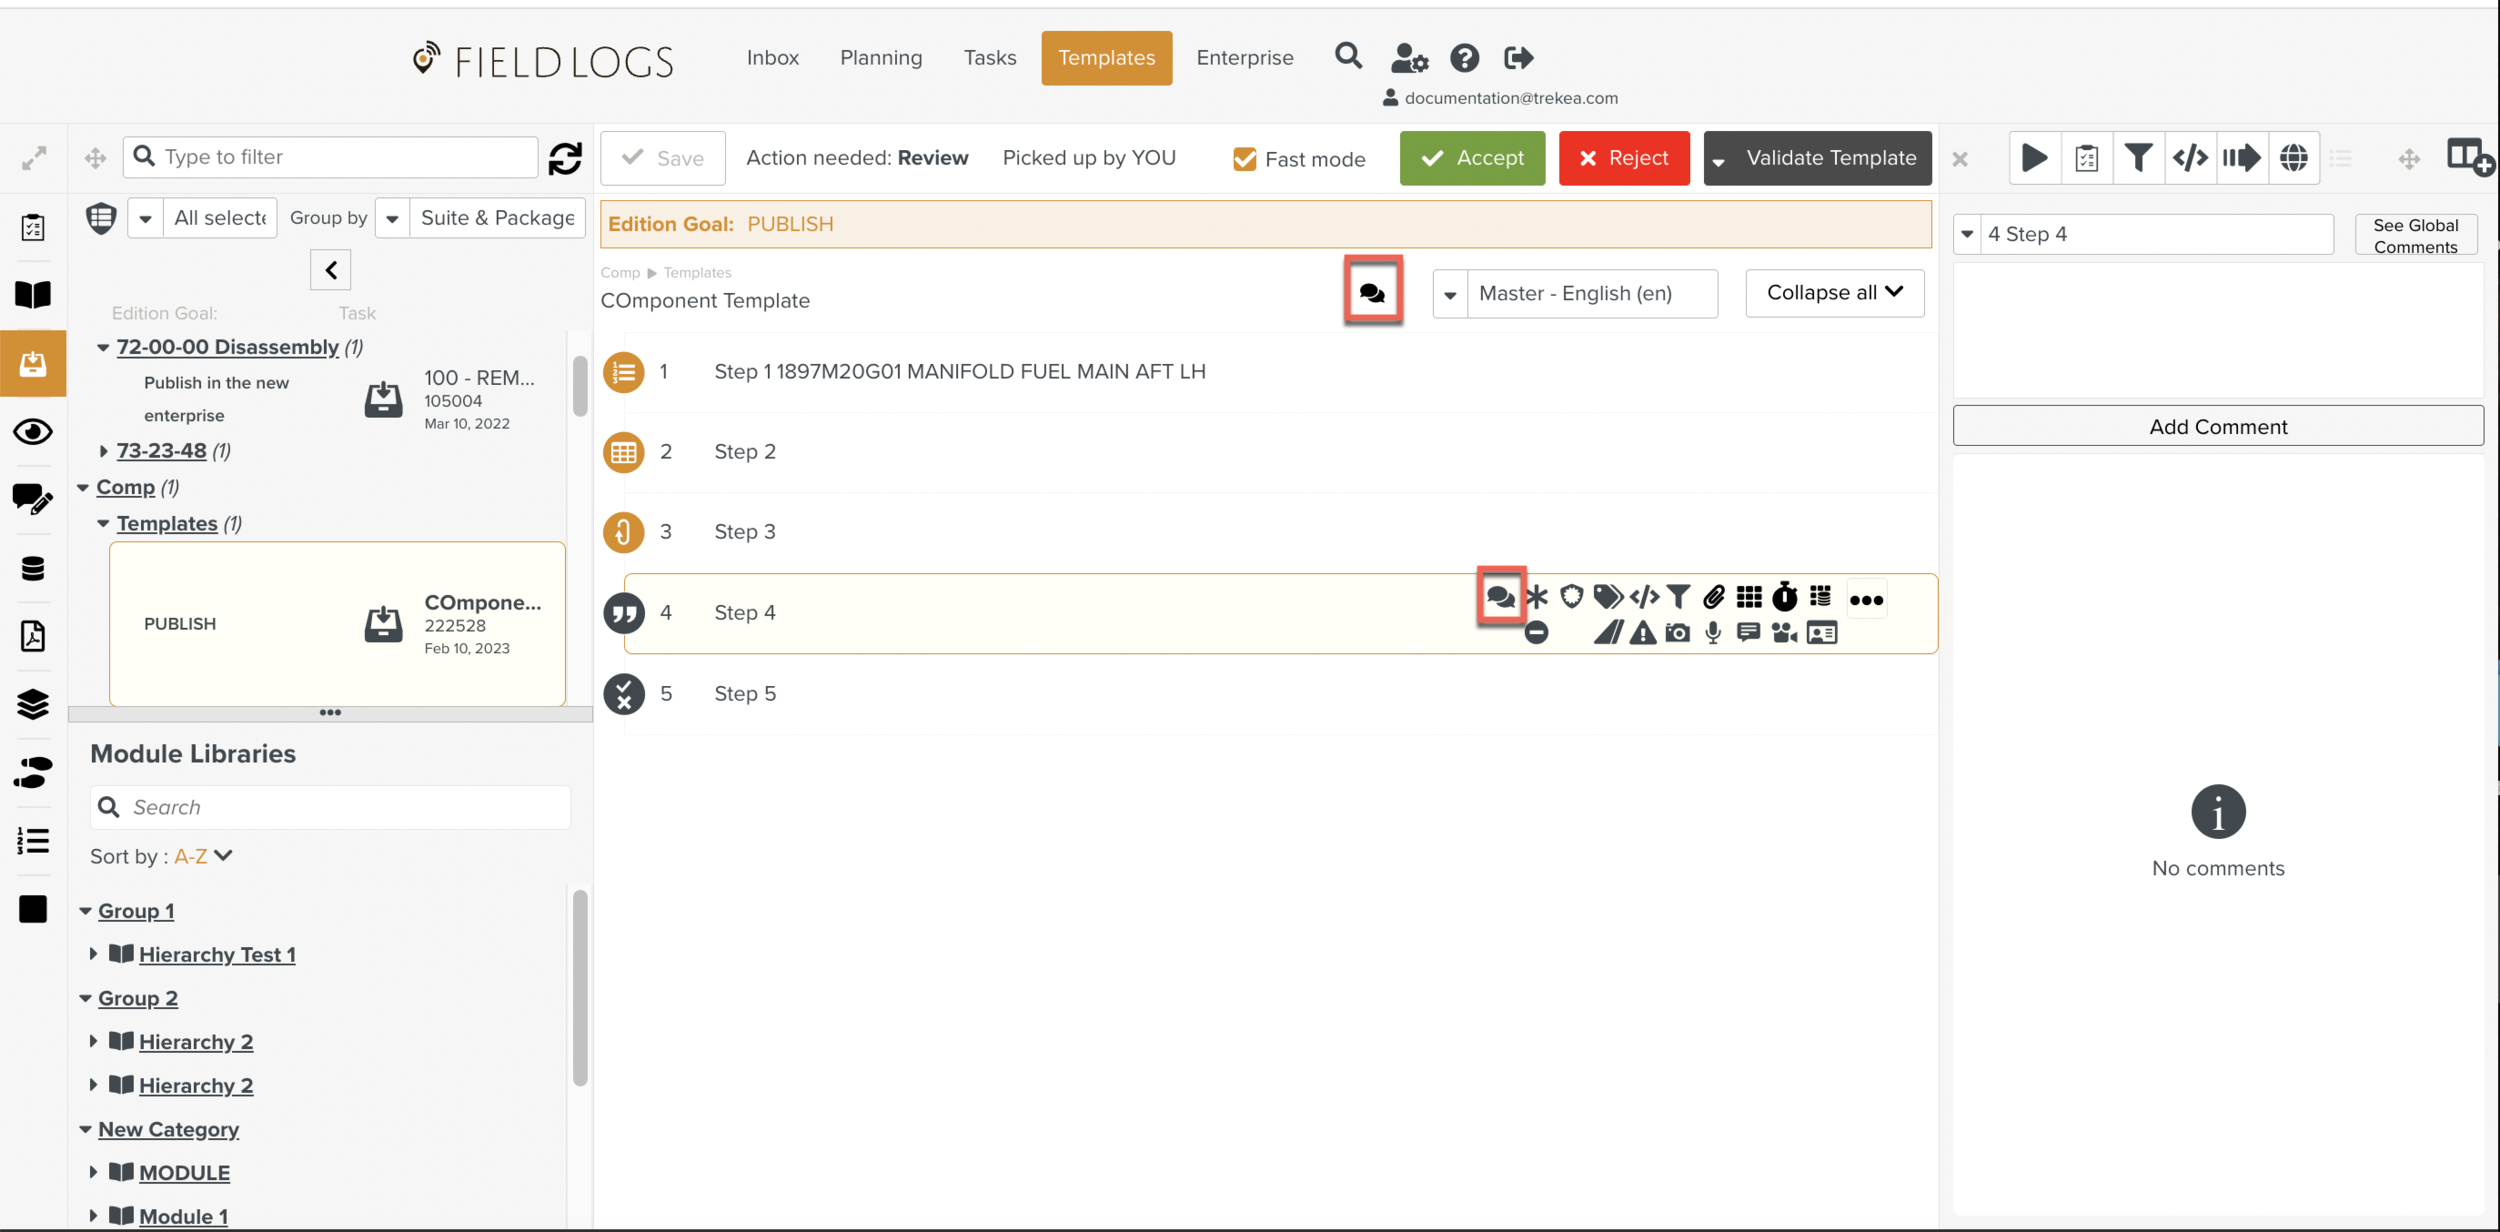Screen dimensions: 2500x1232
Task: Switch to the Planning tab
Action: [880, 58]
